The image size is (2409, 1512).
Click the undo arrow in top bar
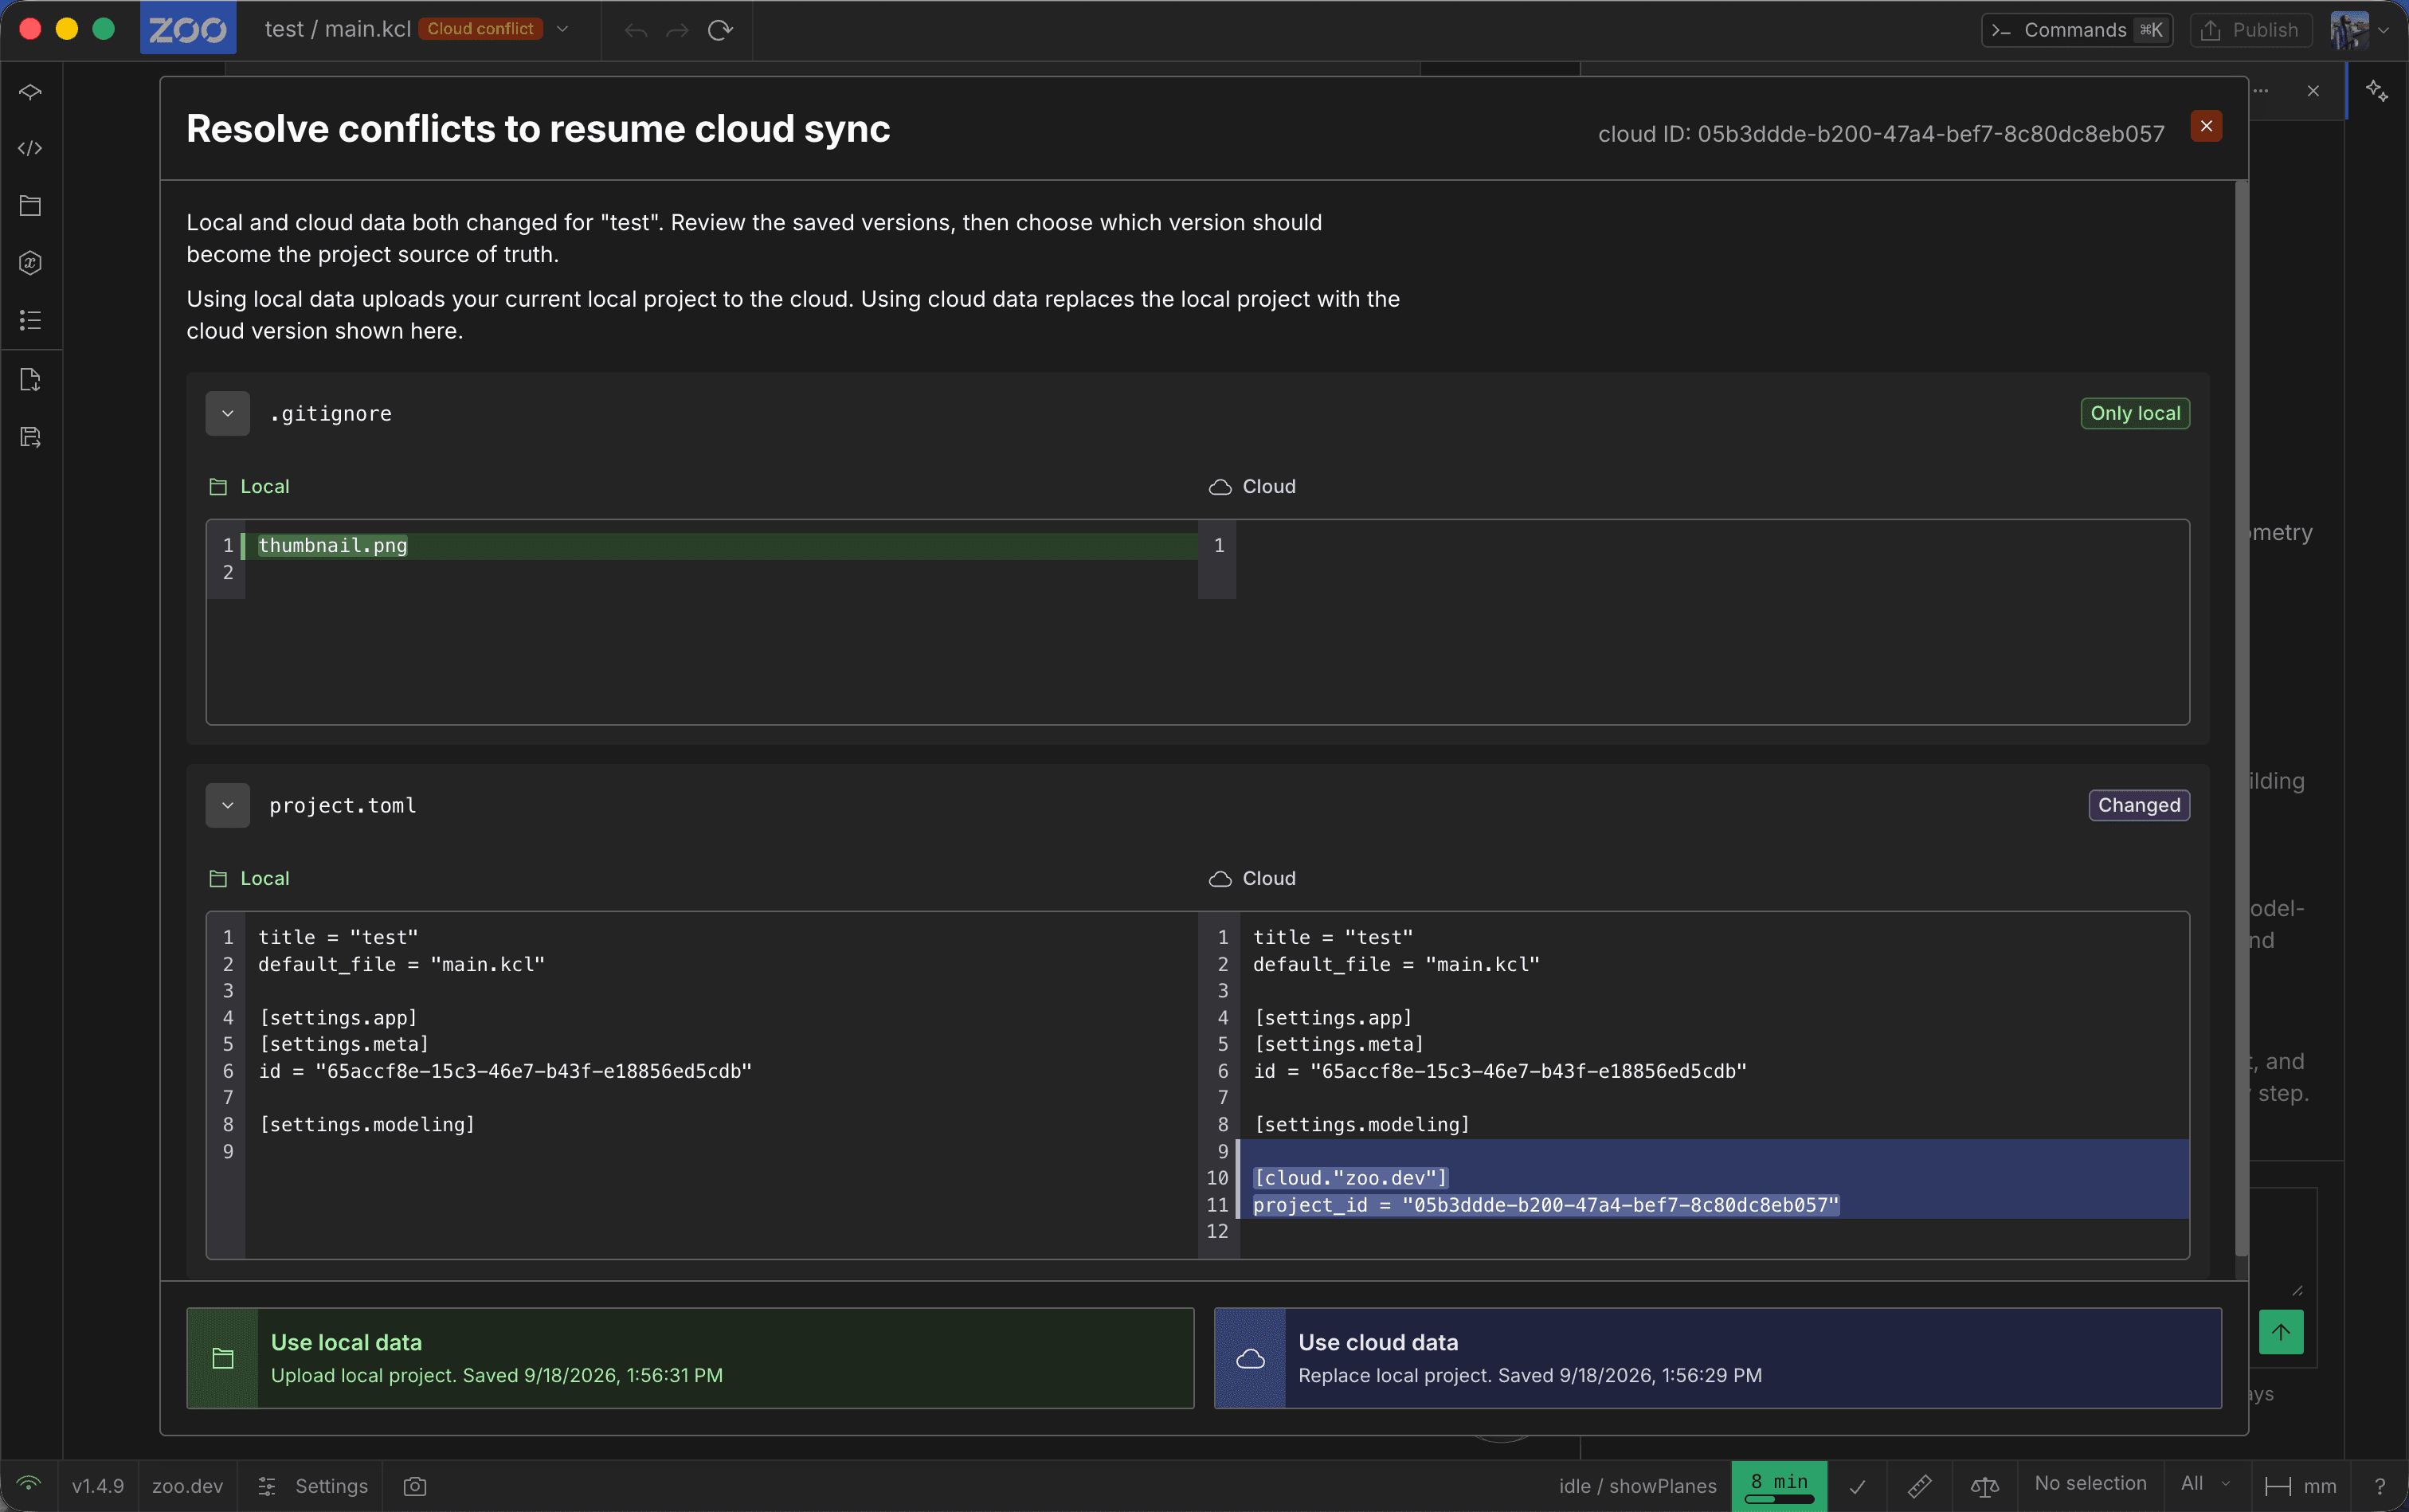[636, 31]
